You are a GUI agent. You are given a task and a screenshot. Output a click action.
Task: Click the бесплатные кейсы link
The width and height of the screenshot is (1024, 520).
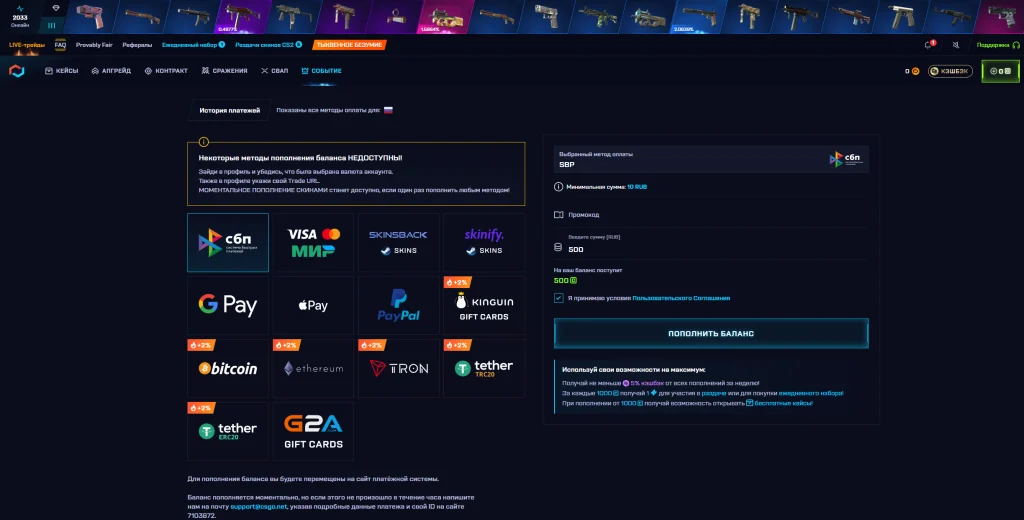(779, 403)
